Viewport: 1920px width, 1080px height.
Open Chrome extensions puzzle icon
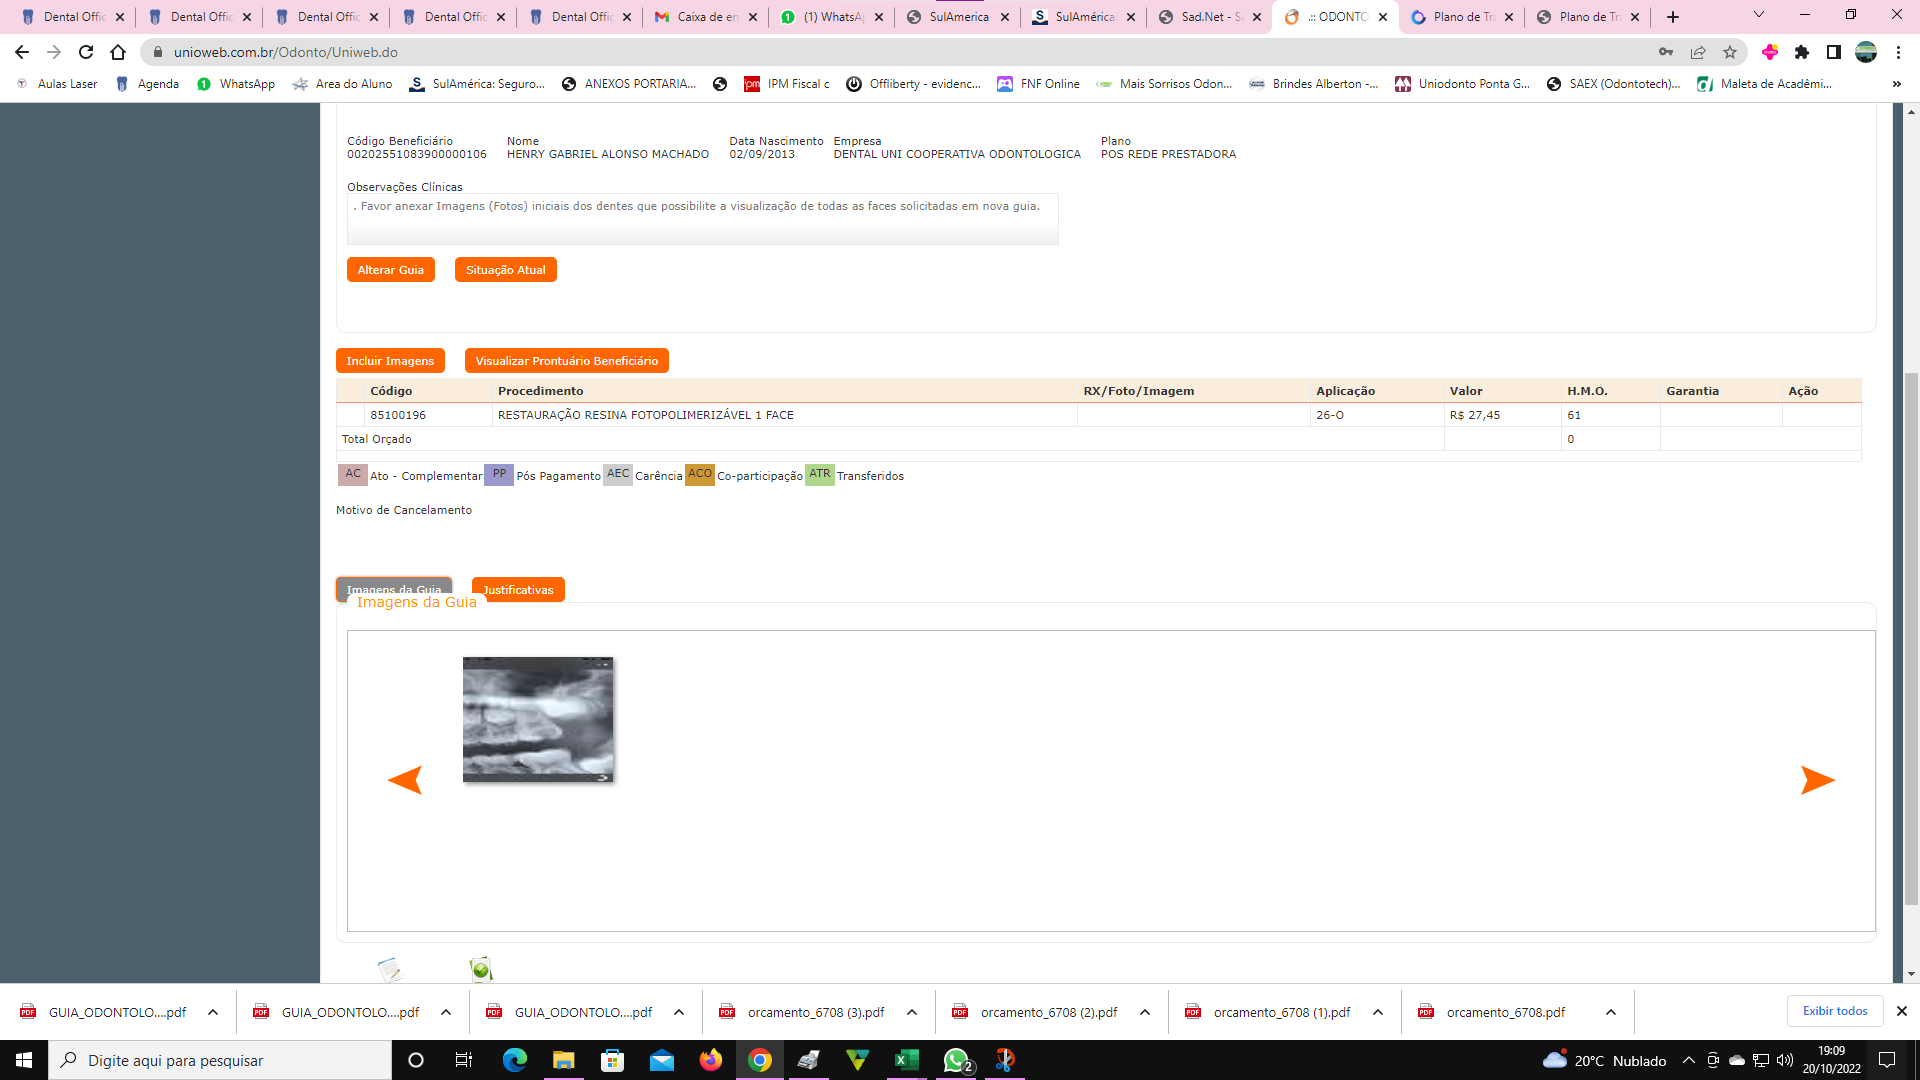[x=1802, y=52]
